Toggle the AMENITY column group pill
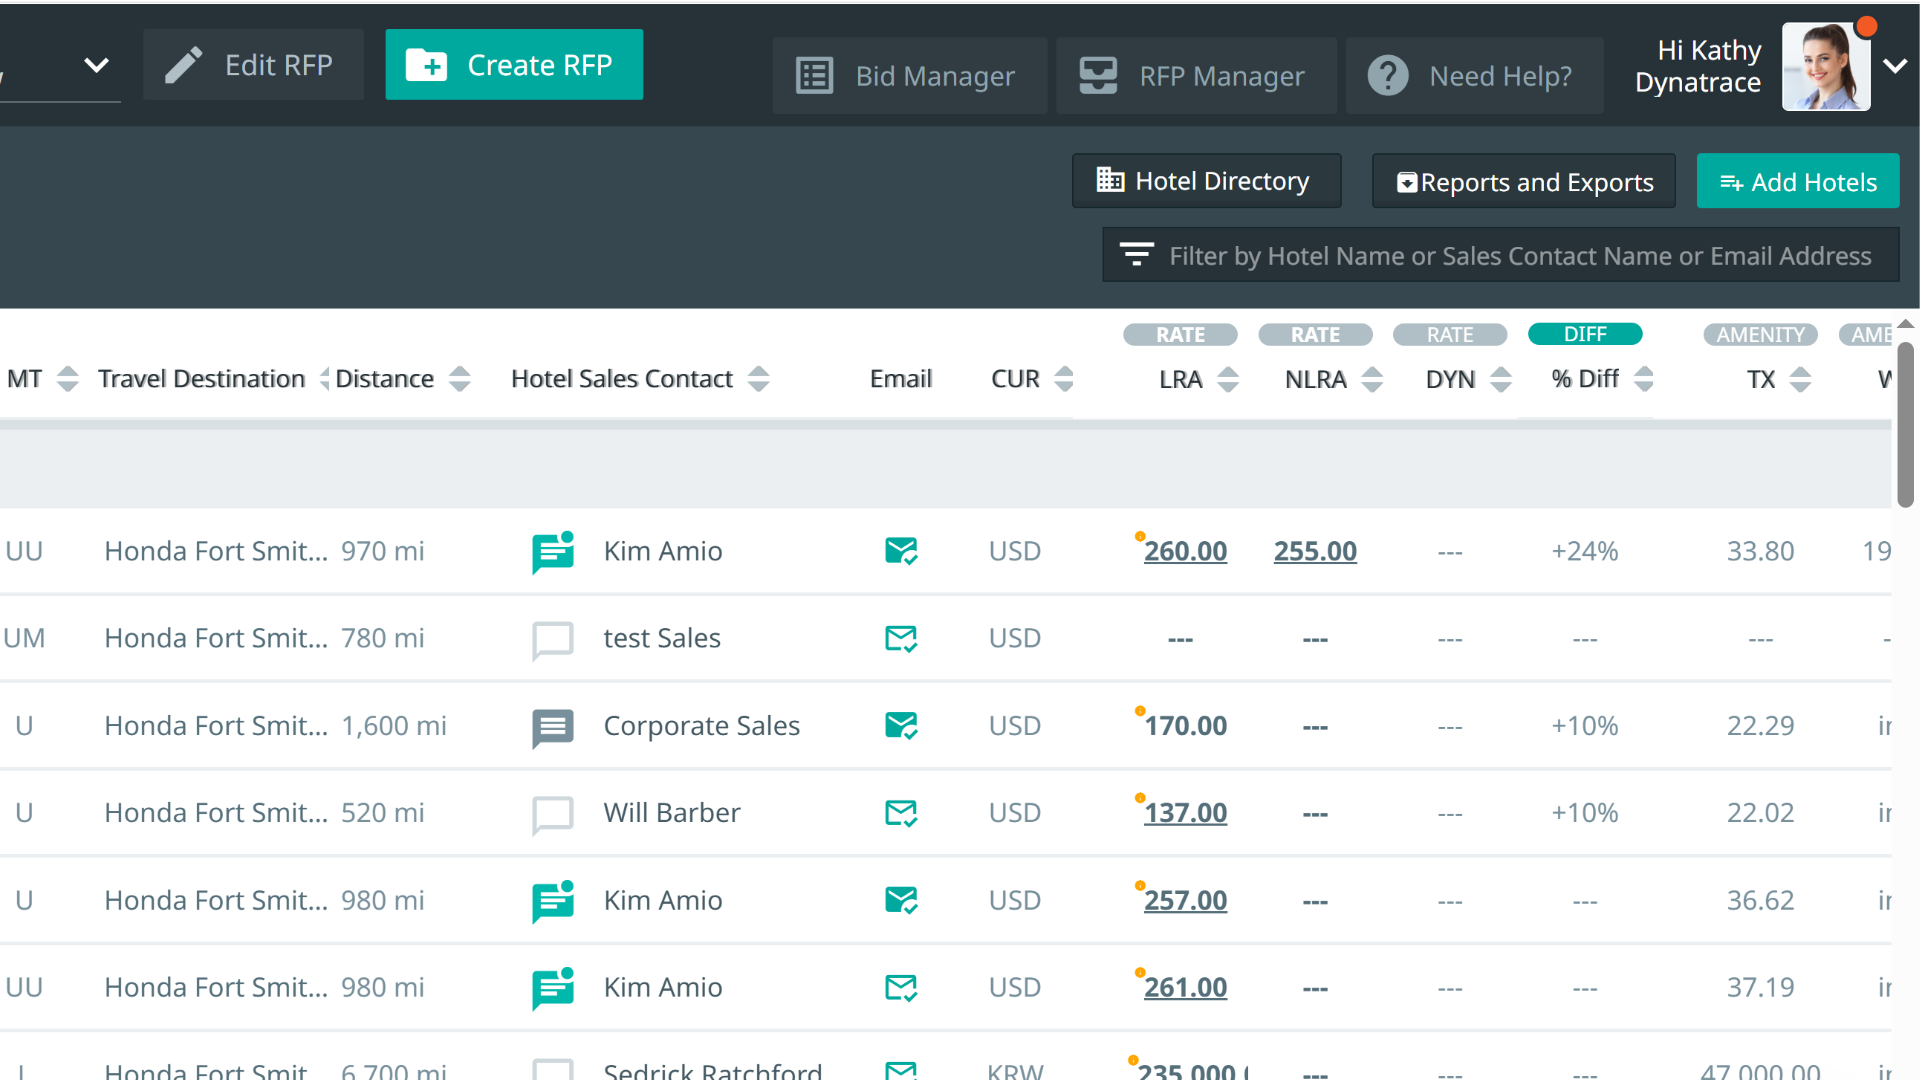The height and width of the screenshot is (1080, 1920). (x=1760, y=335)
